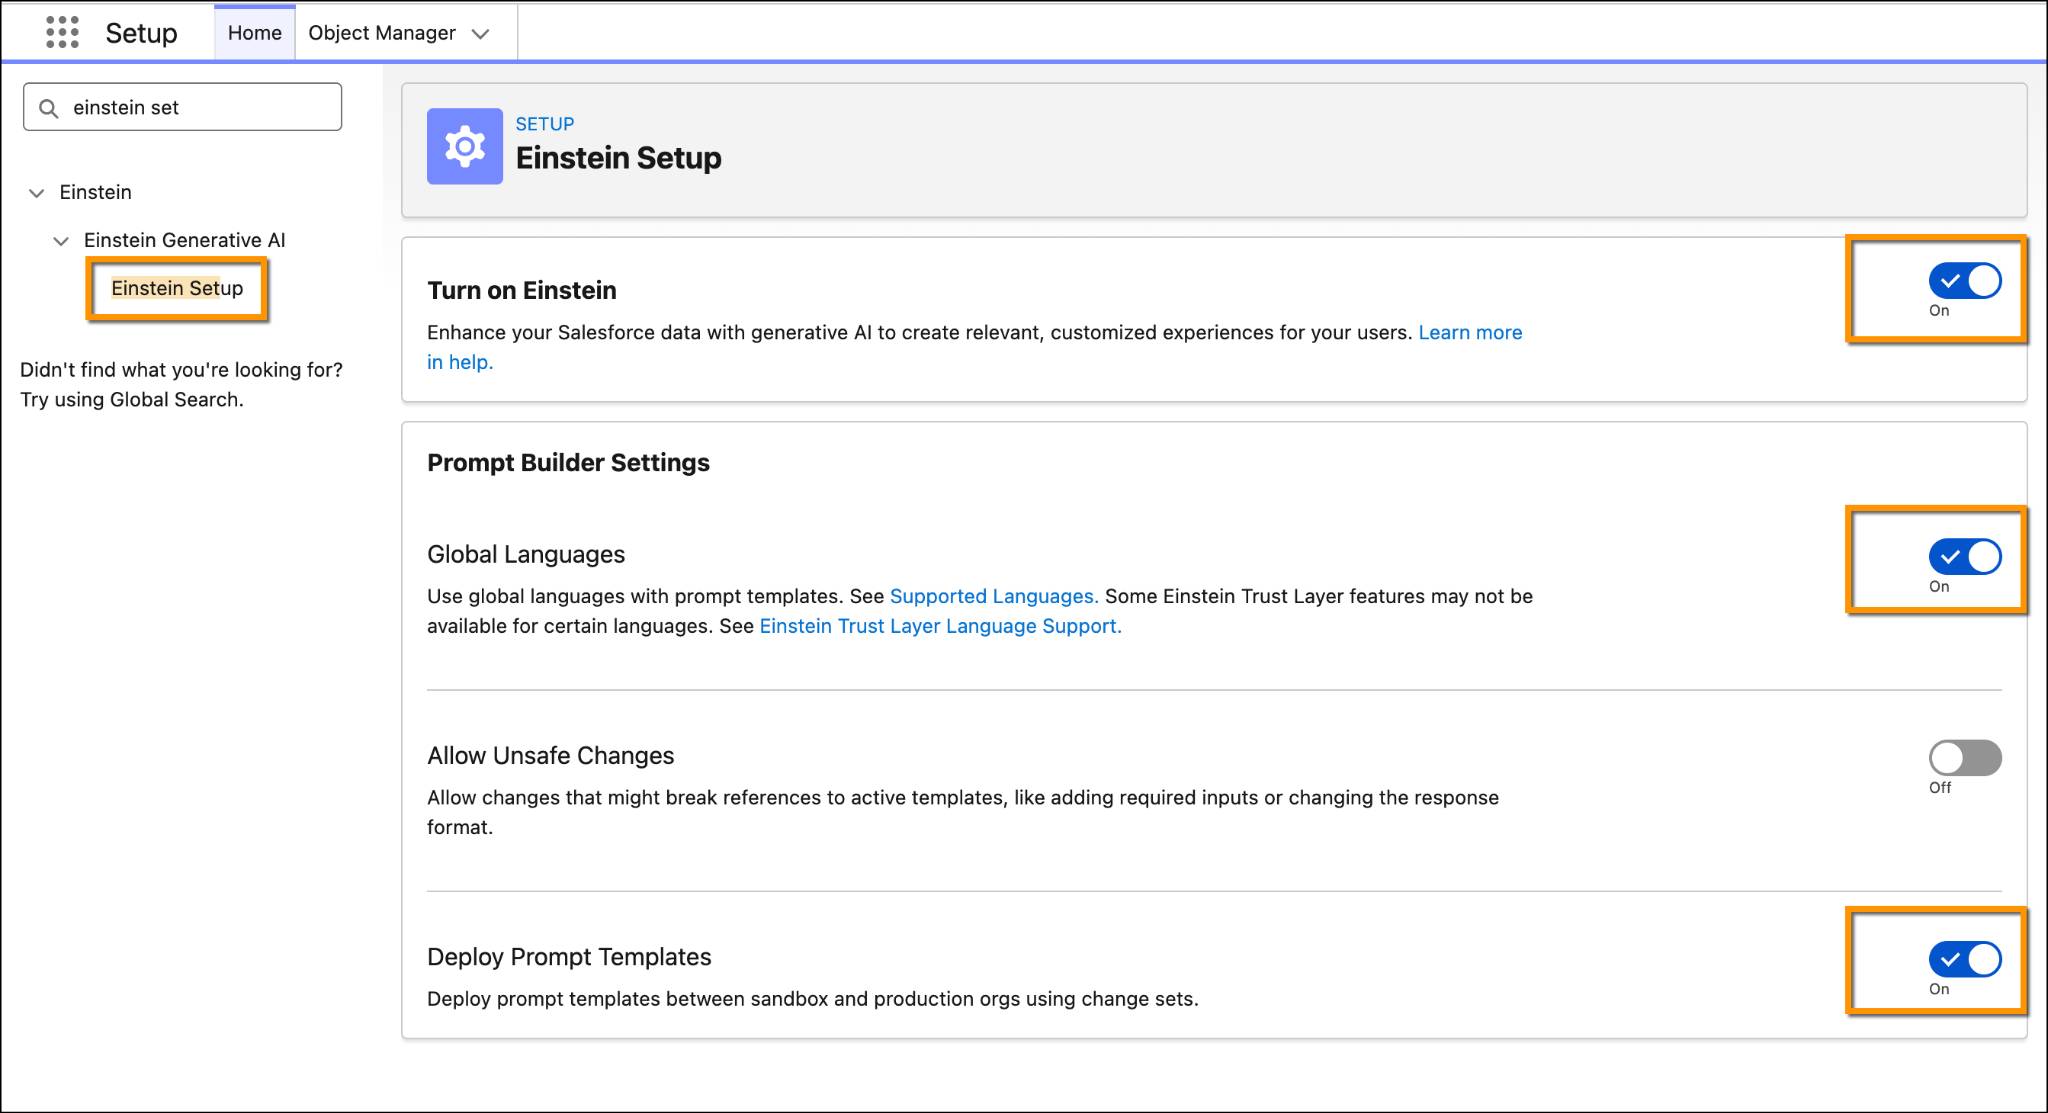2048x1113 pixels.
Task: Click the Einstein Setup page title
Action: coord(618,158)
